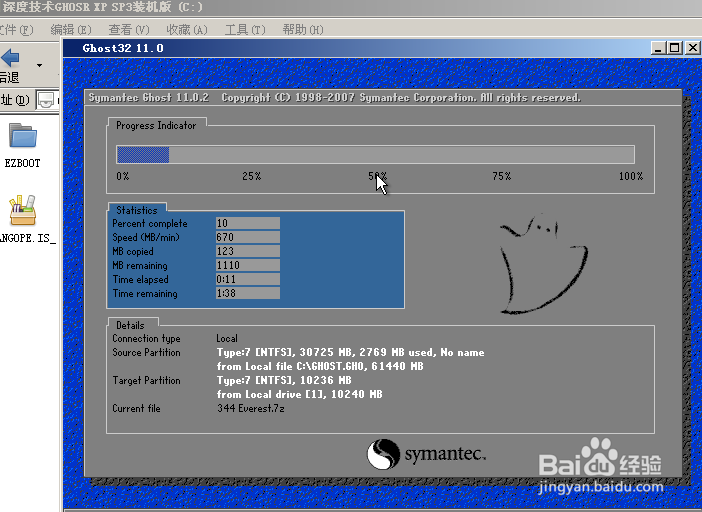Click the Statistics panel heading
Image resolution: width=702 pixels, height=512 pixels.
137,210
